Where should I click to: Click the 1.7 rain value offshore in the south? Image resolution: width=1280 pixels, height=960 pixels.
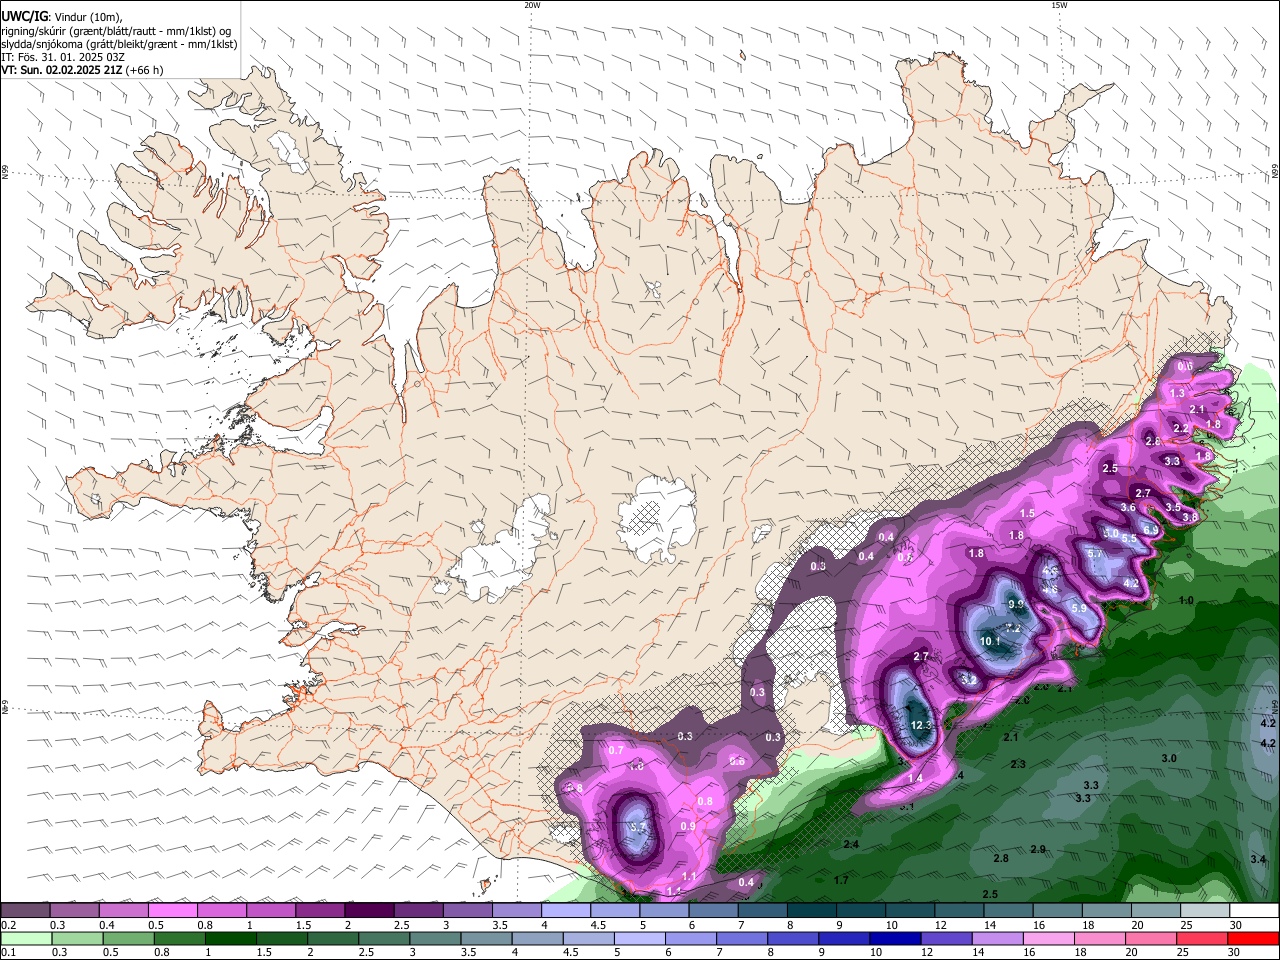coord(841,880)
